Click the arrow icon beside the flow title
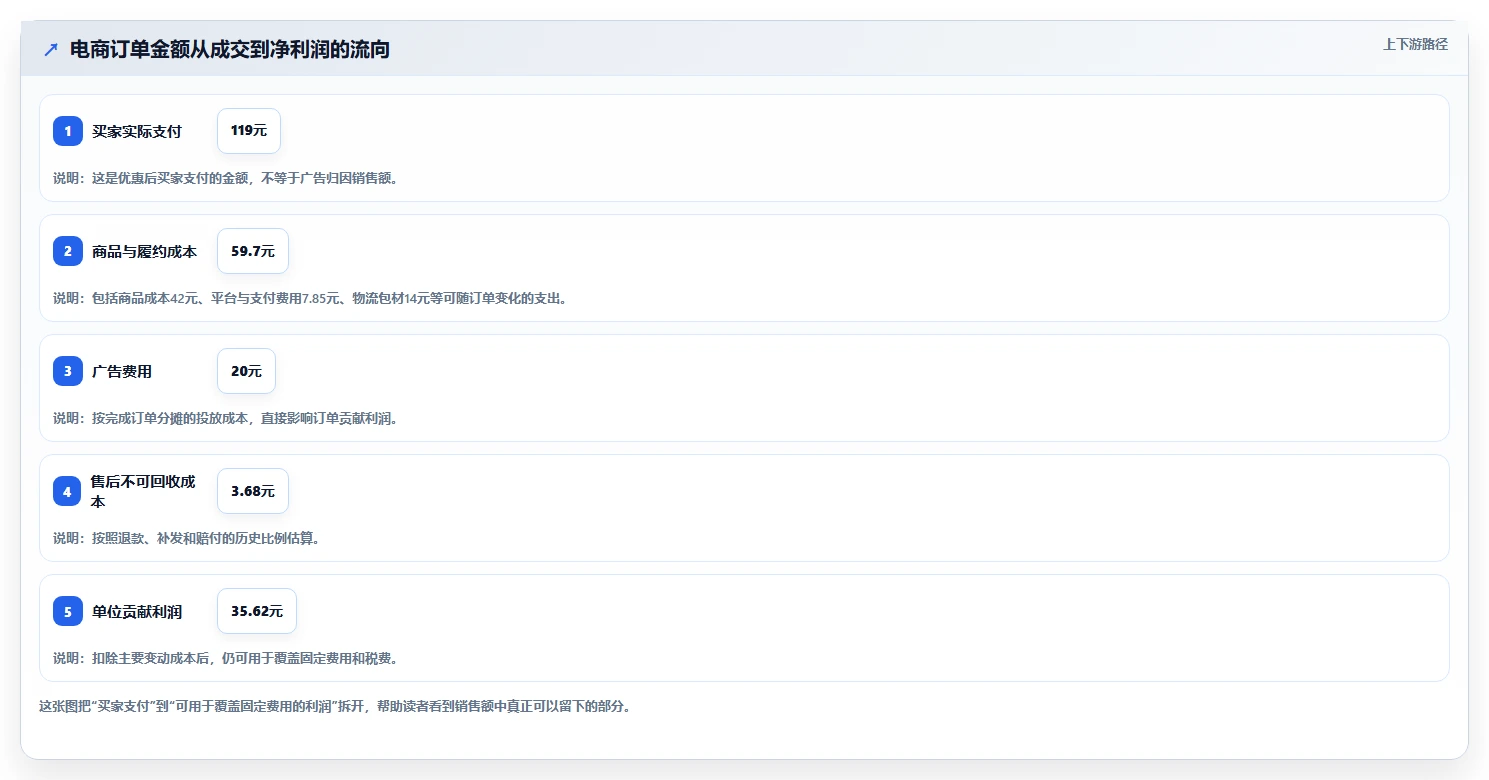 pos(51,50)
